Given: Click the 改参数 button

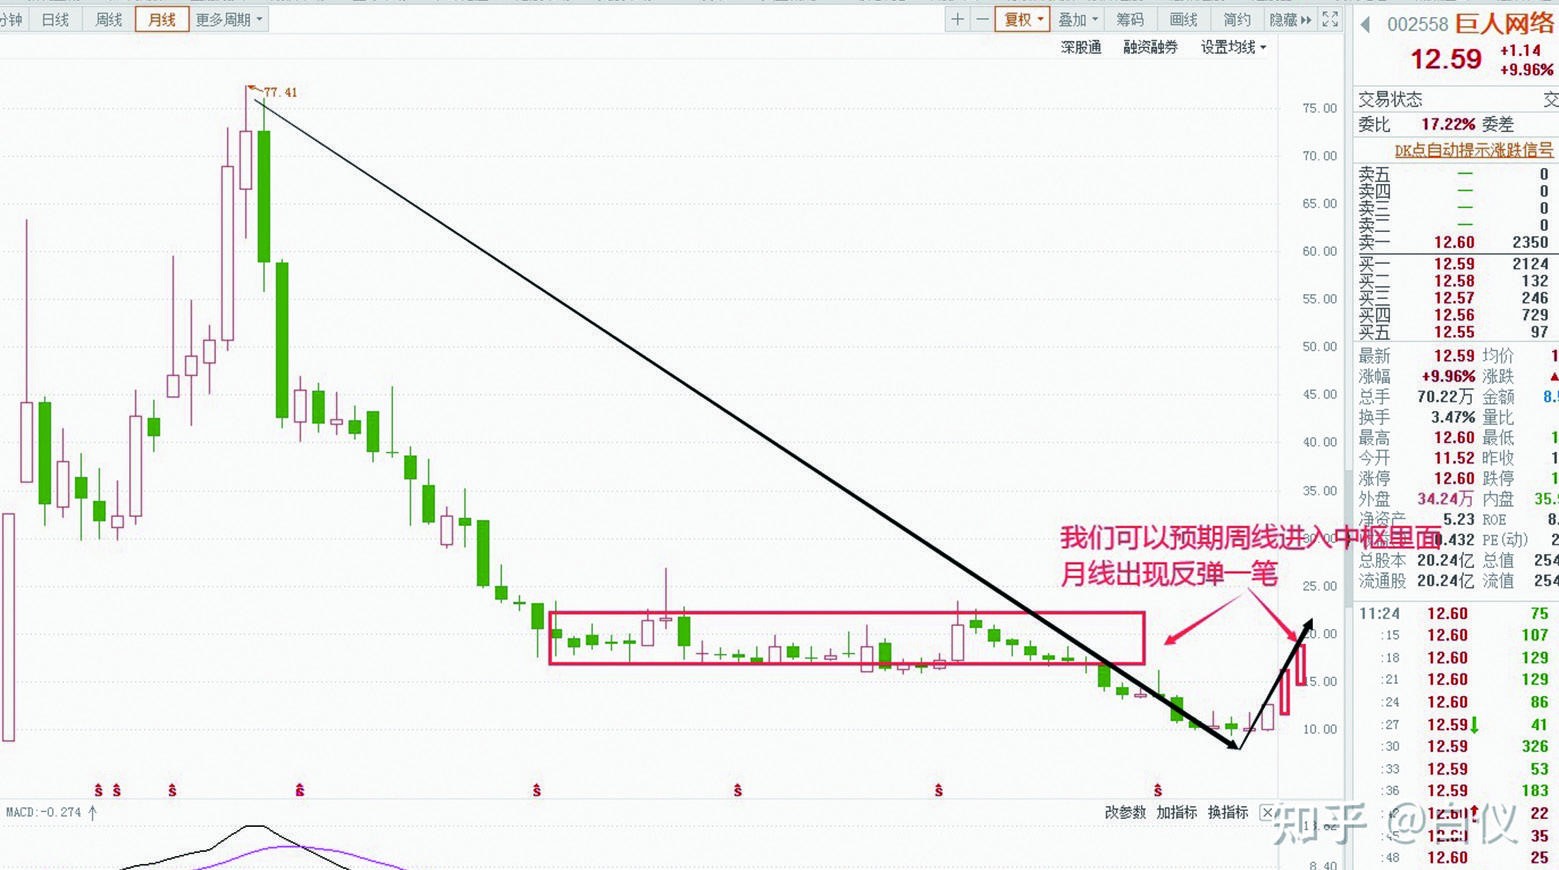Looking at the screenshot, I should [x=1125, y=813].
